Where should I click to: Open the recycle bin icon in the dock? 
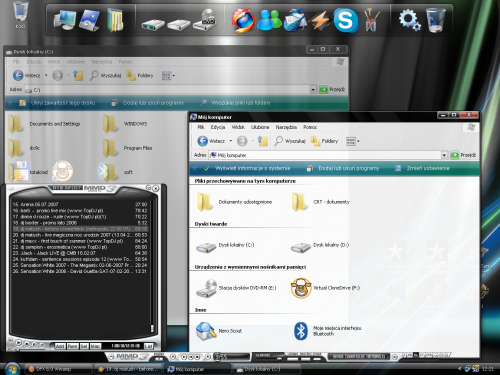pos(435,21)
